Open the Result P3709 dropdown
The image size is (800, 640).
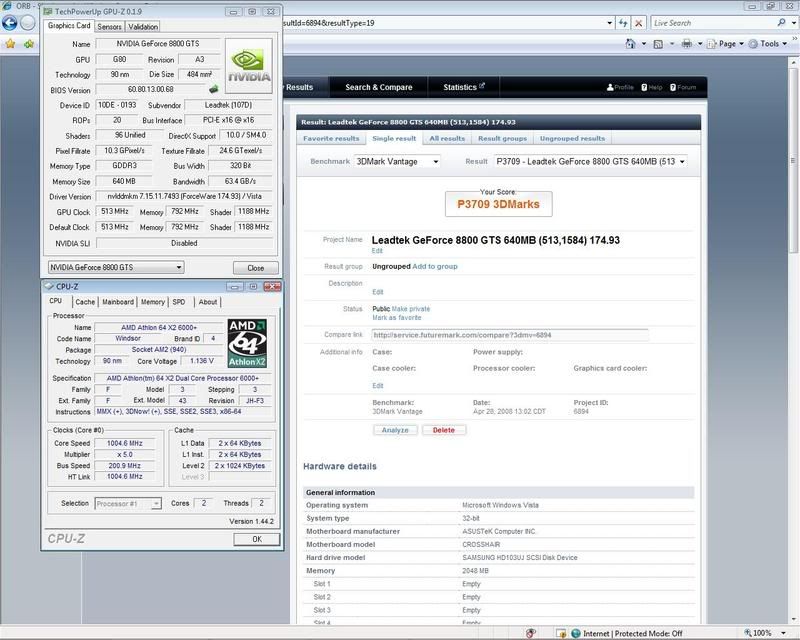590,162
